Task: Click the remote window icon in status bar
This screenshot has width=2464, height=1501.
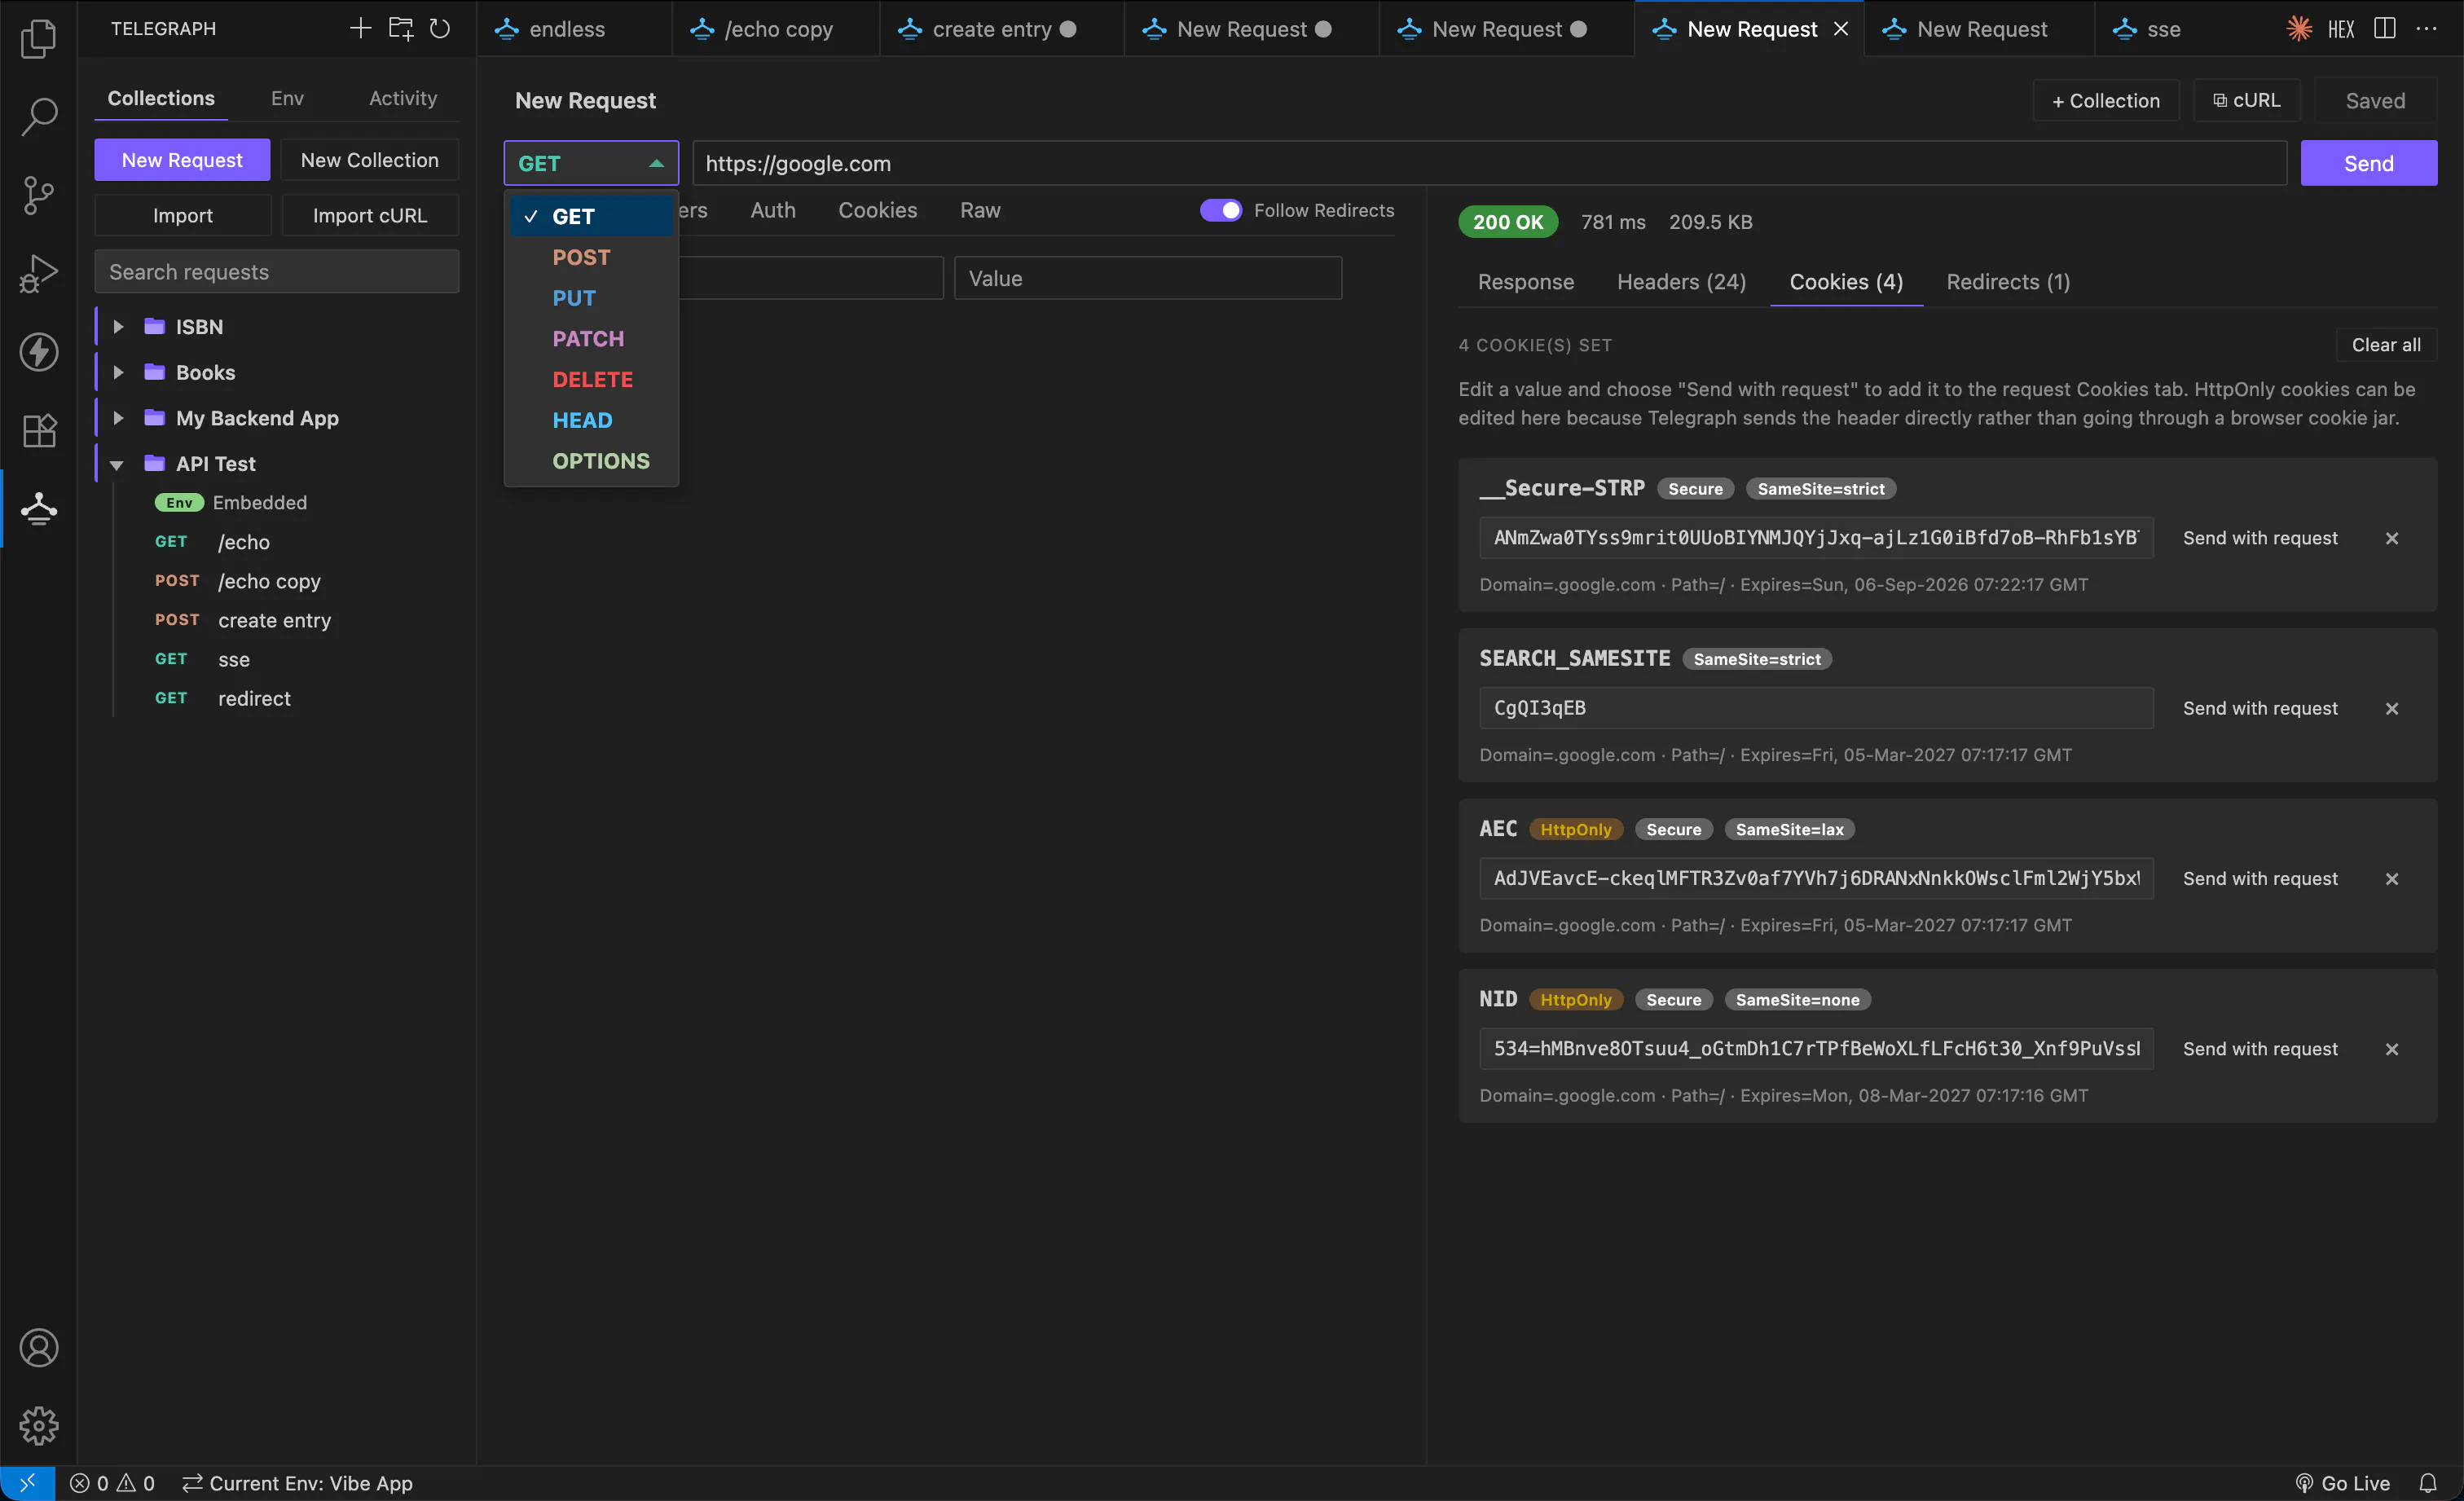Action: pos(27,1483)
